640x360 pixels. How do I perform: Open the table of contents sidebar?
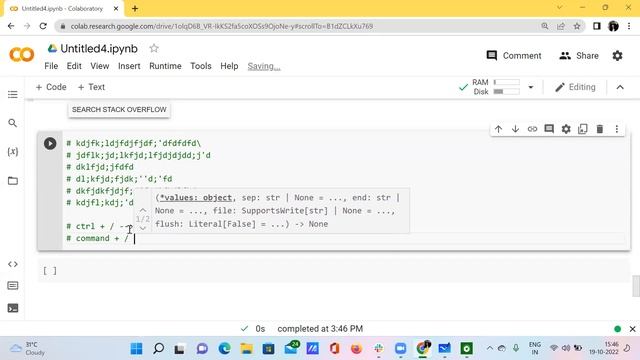pos(13,95)
